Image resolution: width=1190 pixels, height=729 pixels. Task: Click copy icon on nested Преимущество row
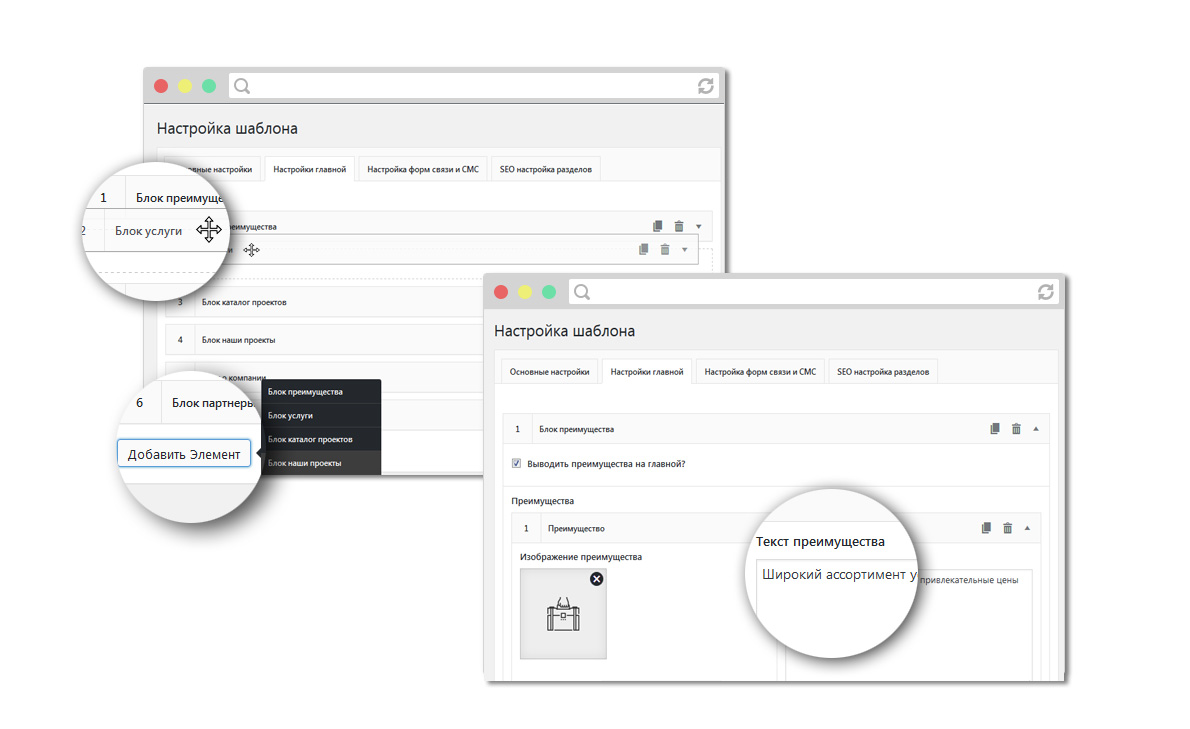[986, 528]
